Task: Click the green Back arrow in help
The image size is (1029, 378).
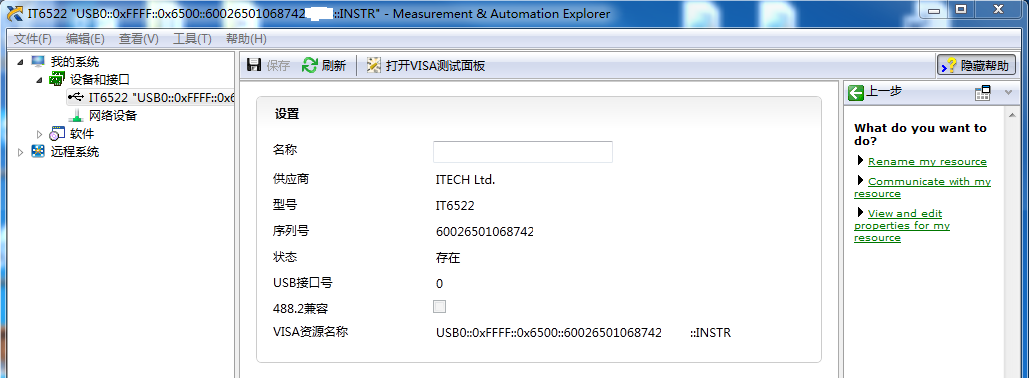Action: 856,93
